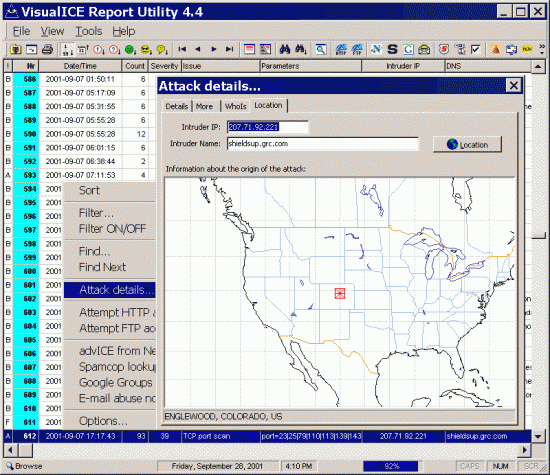Screen dimensions: 550x475
Task: Click the print toolbar icon
Action: (47, 49)
